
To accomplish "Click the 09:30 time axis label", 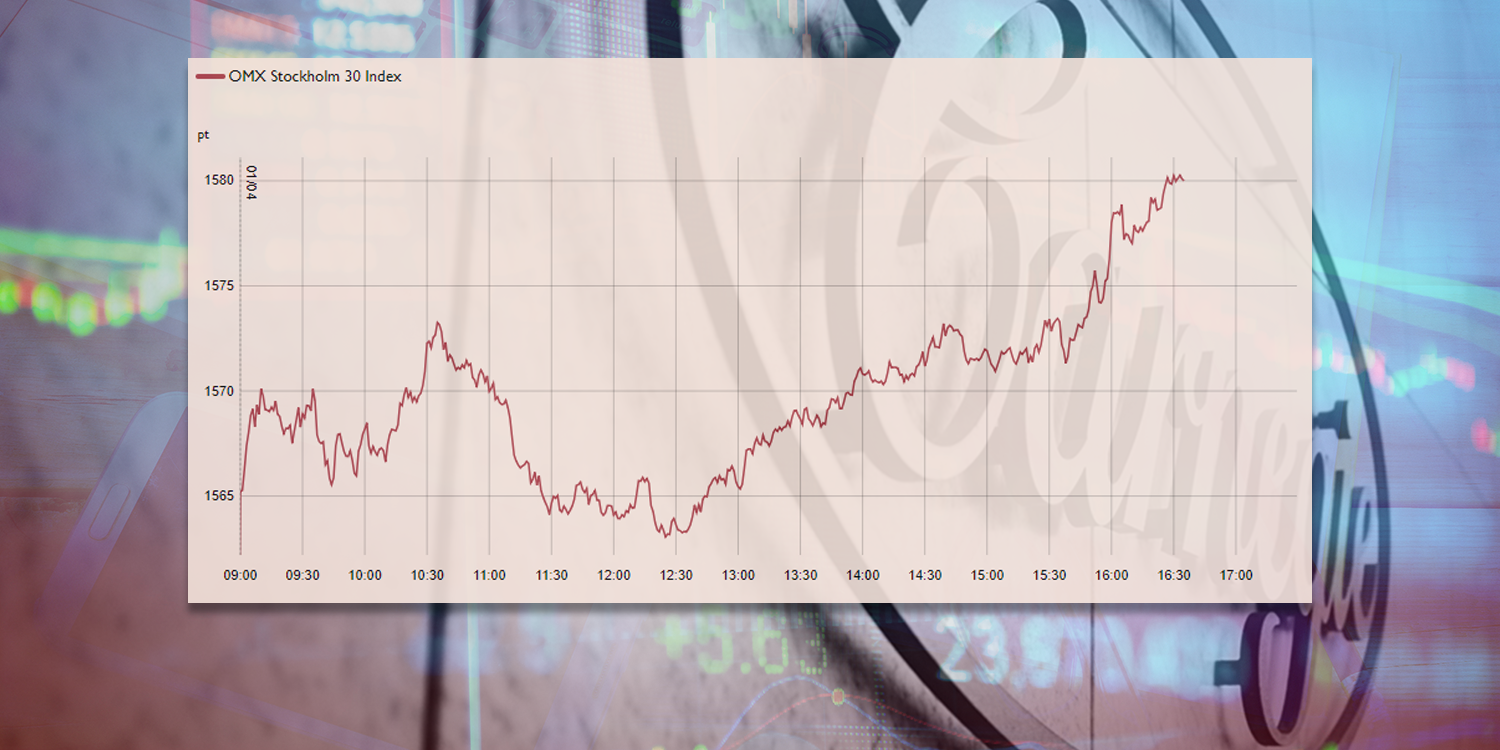I will tap(302, 576).
